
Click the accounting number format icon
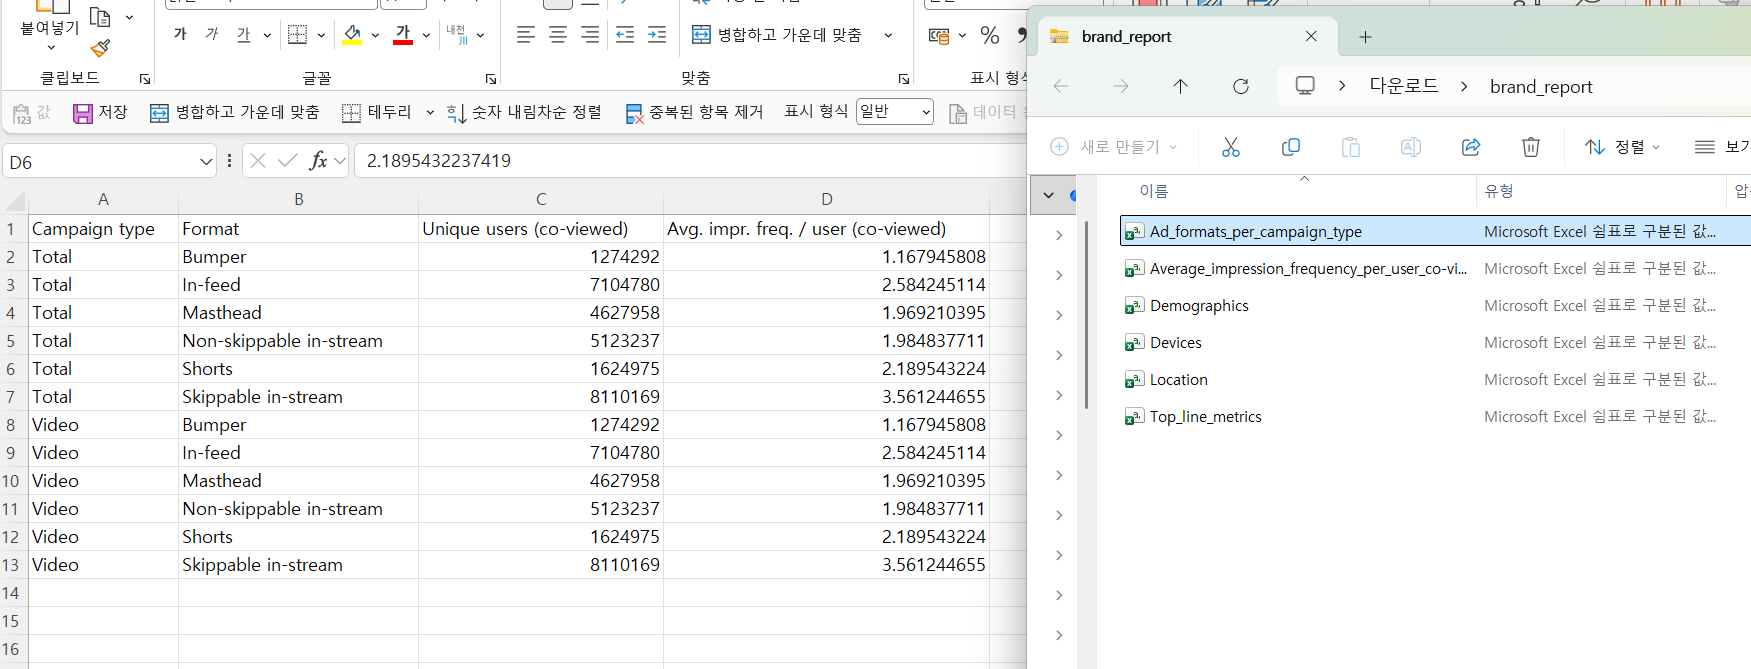point(938,35)
